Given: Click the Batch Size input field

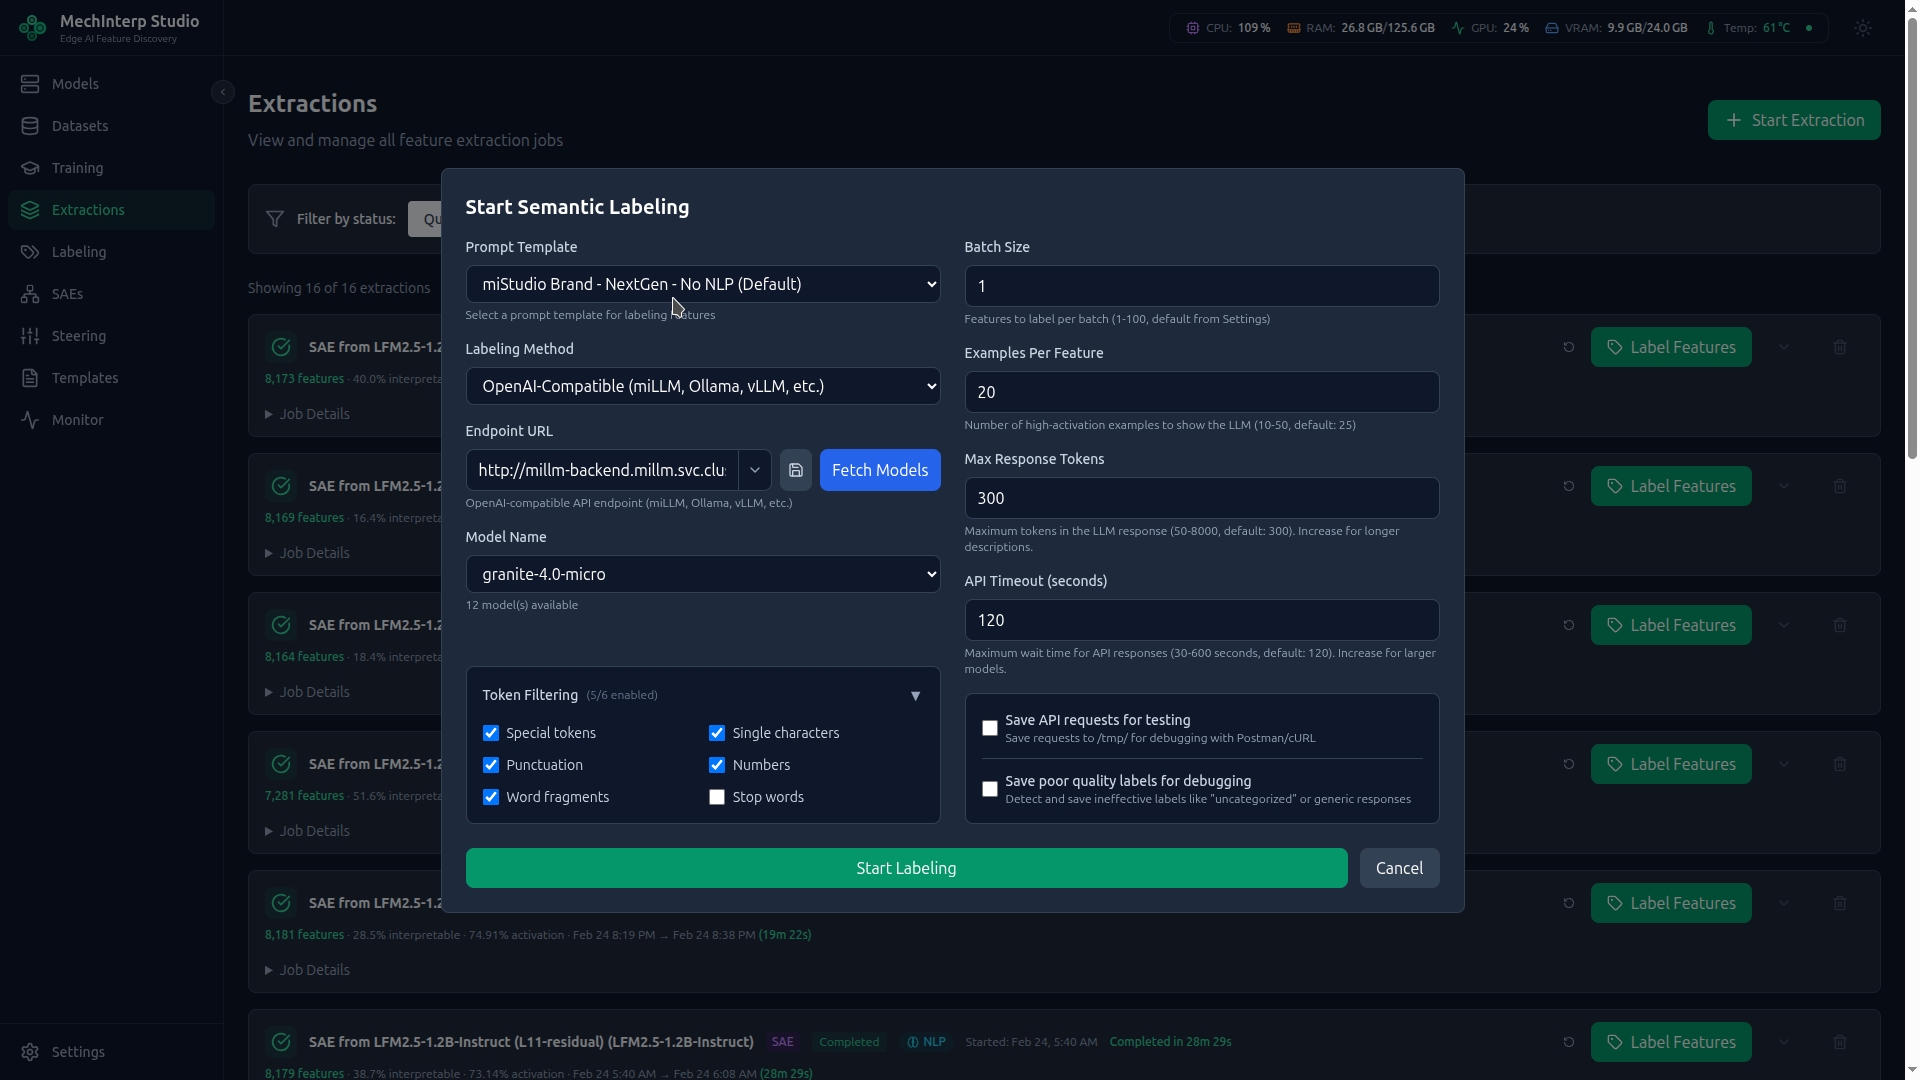Looking at the screenshot, I should (1201, 286).
